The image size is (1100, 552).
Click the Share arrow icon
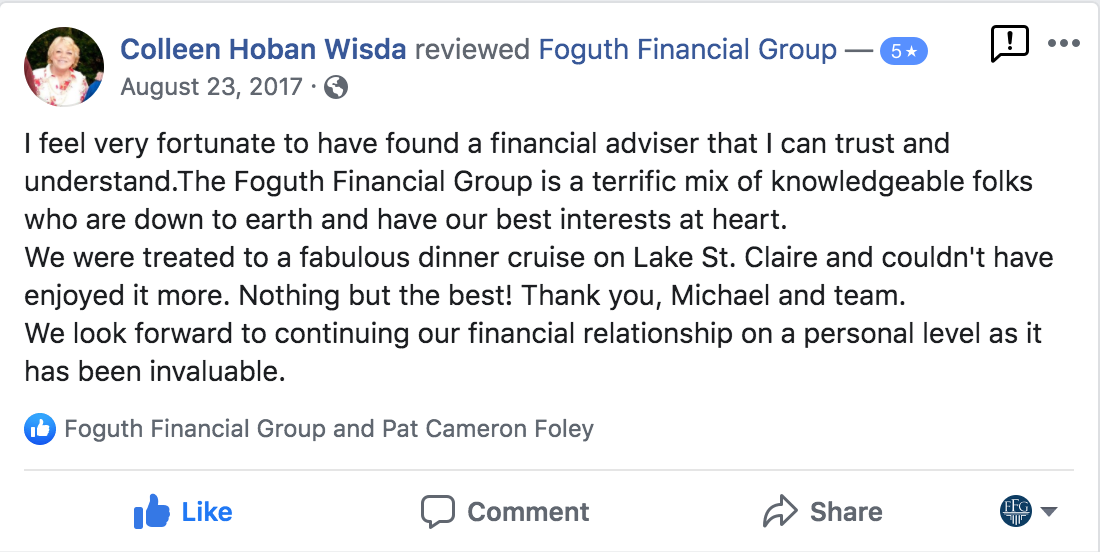(x=779, y=512)
